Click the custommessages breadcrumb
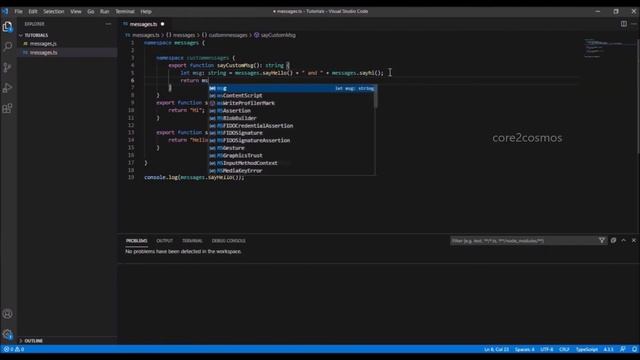The height and width of the screenshot is (360, 640). pyautogui.click(x=224, y=36)
